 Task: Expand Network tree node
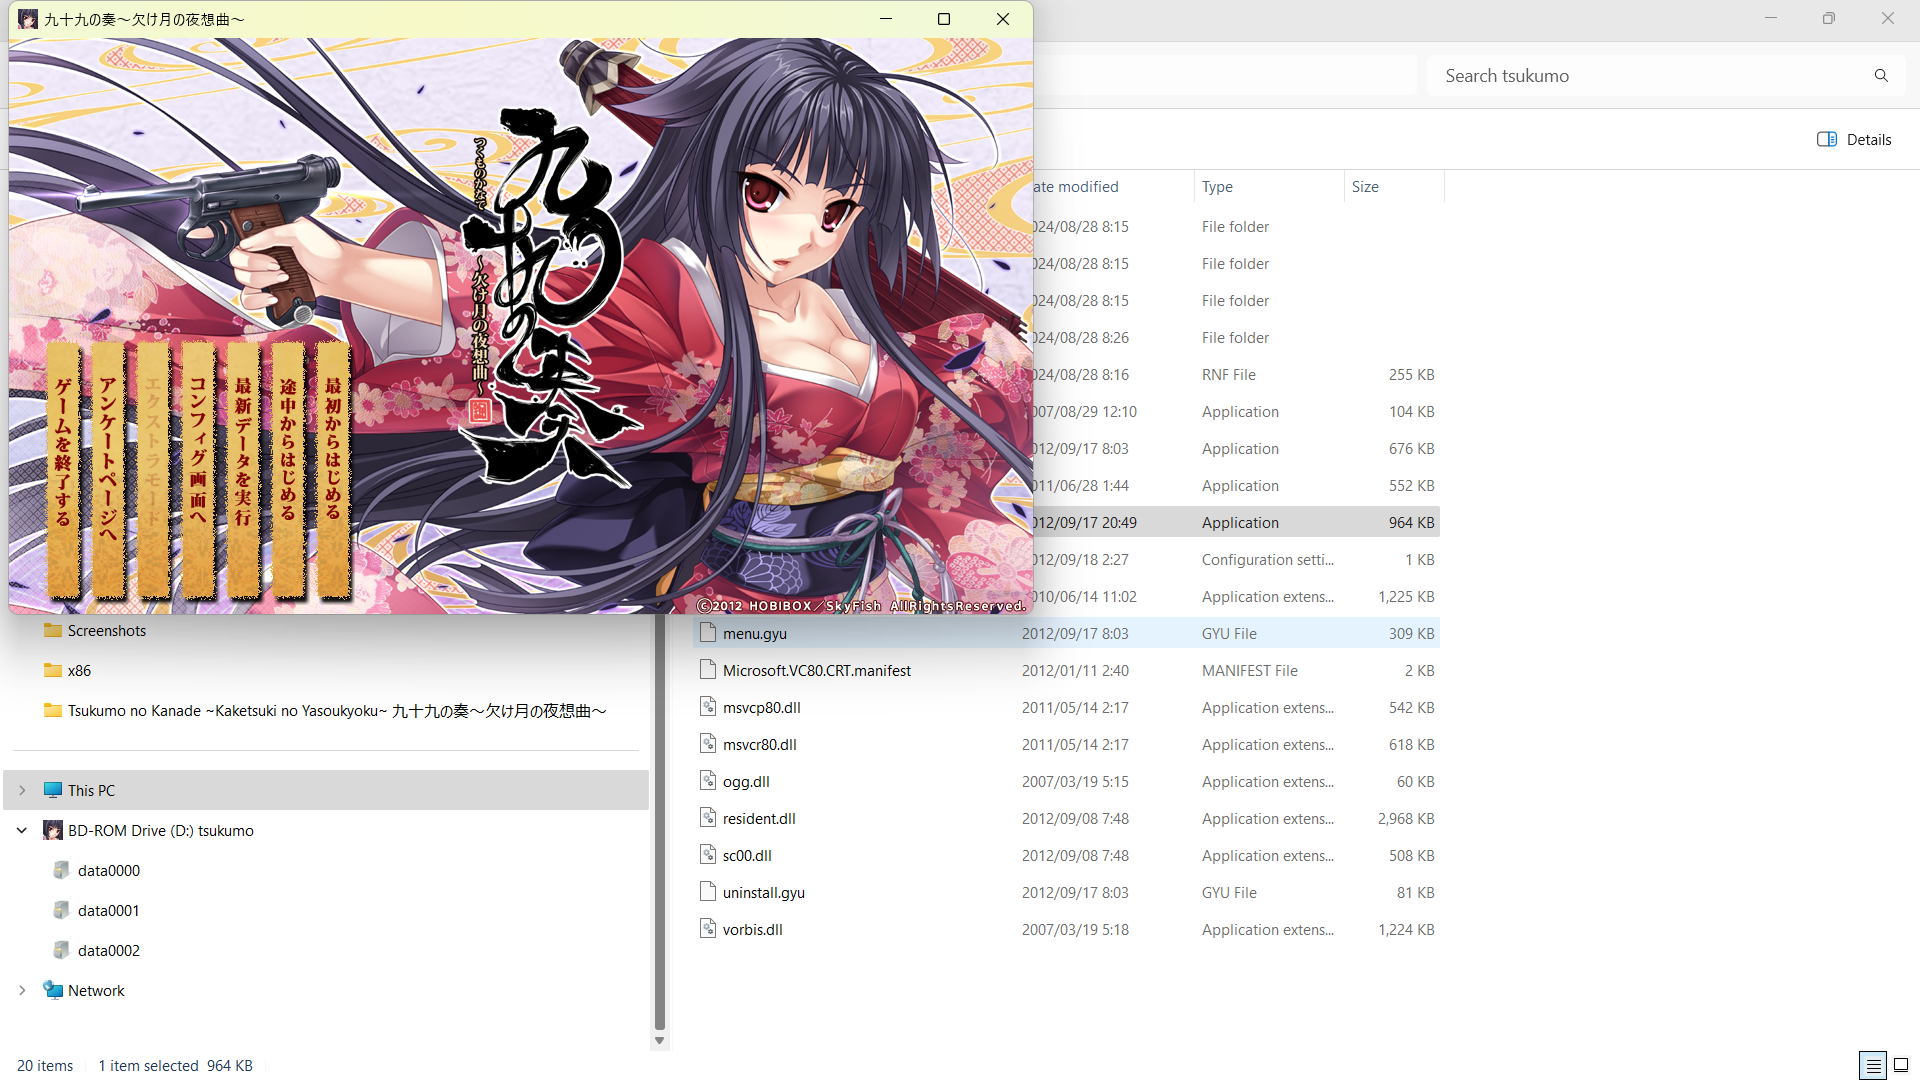tap(22, 990)
